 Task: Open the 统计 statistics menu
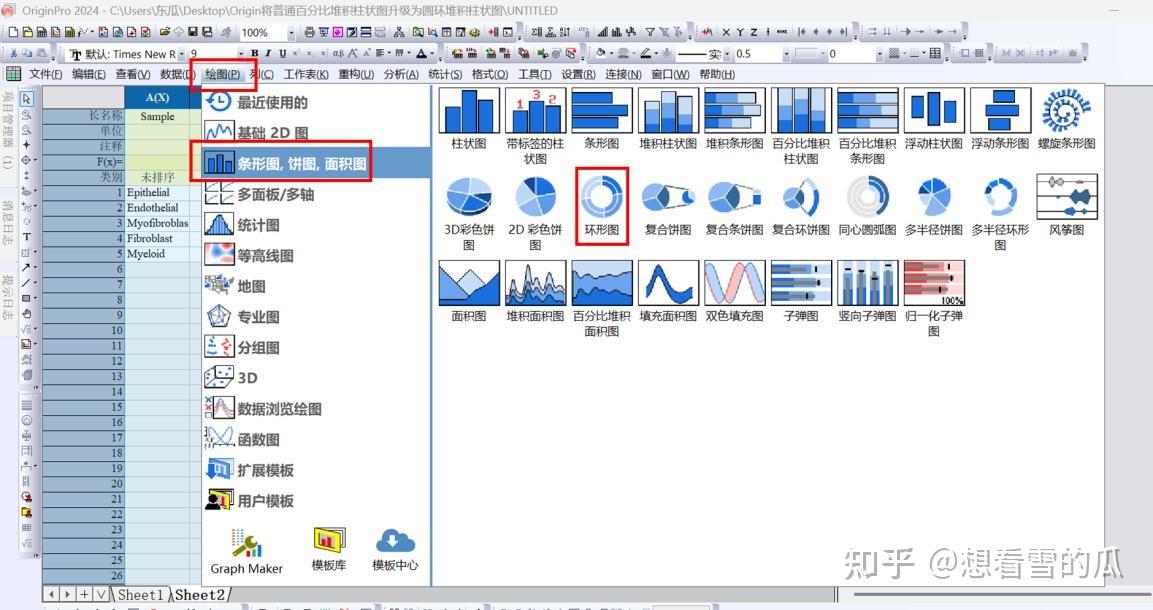tap(445, 74)
